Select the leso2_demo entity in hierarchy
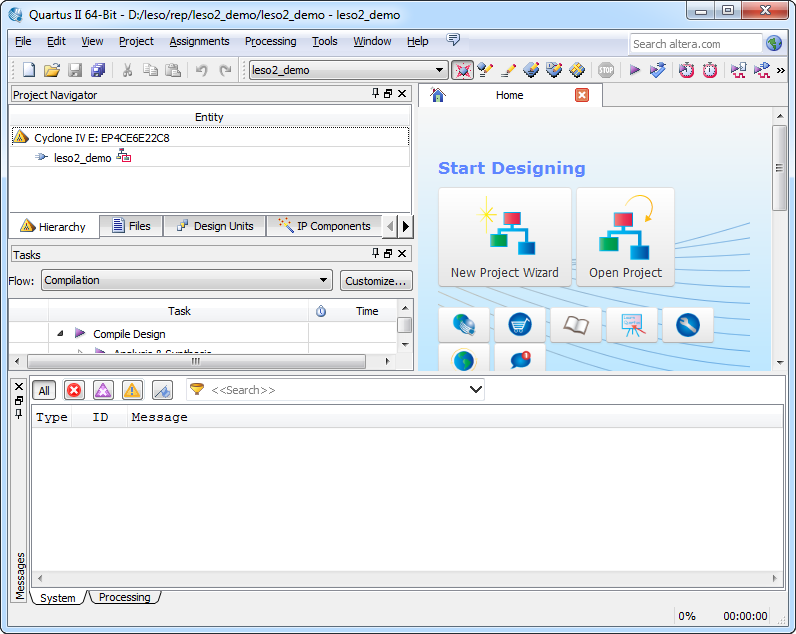This screenshot has height=634, width=796. 82,158
